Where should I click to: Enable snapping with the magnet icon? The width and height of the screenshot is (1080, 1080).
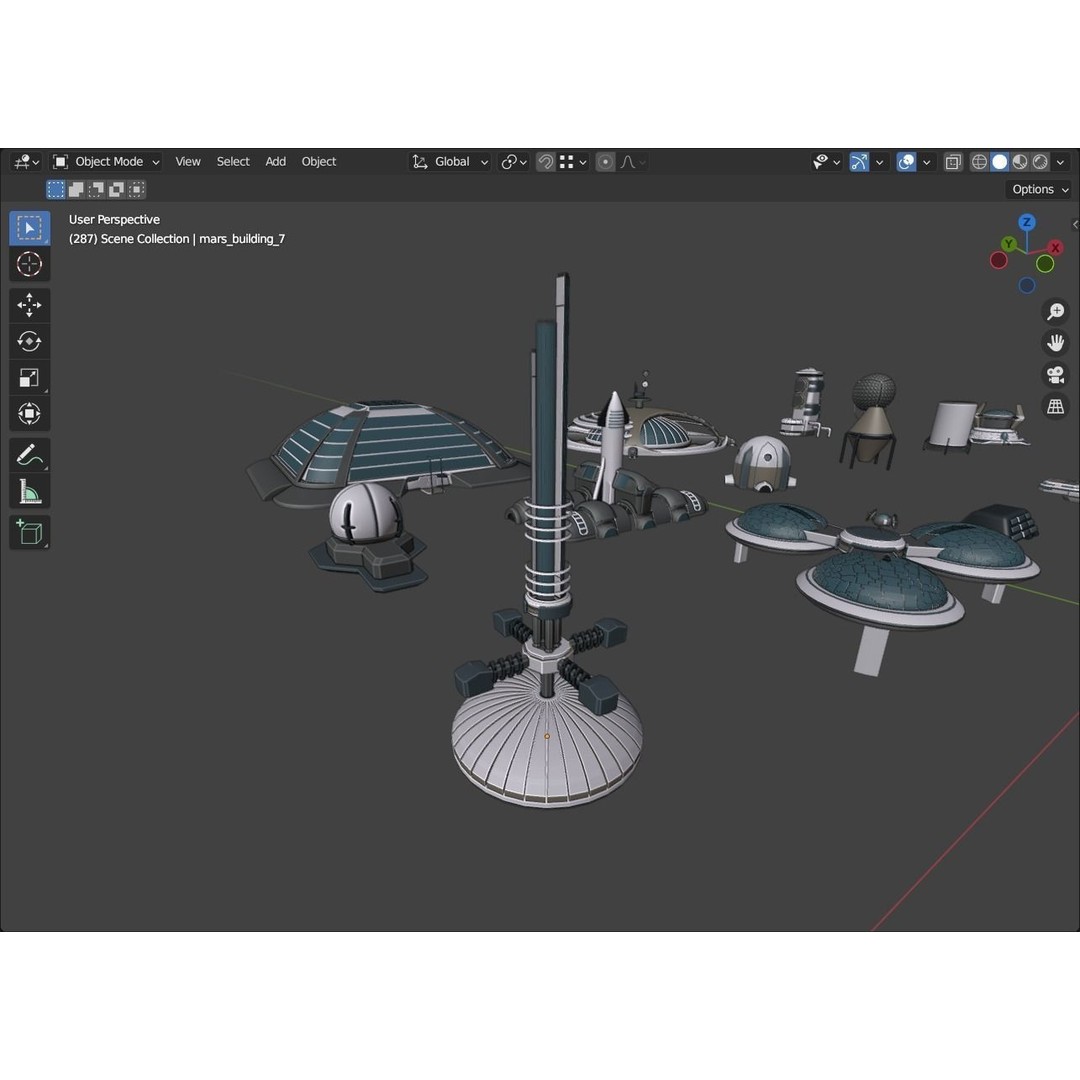coord(545,161)
